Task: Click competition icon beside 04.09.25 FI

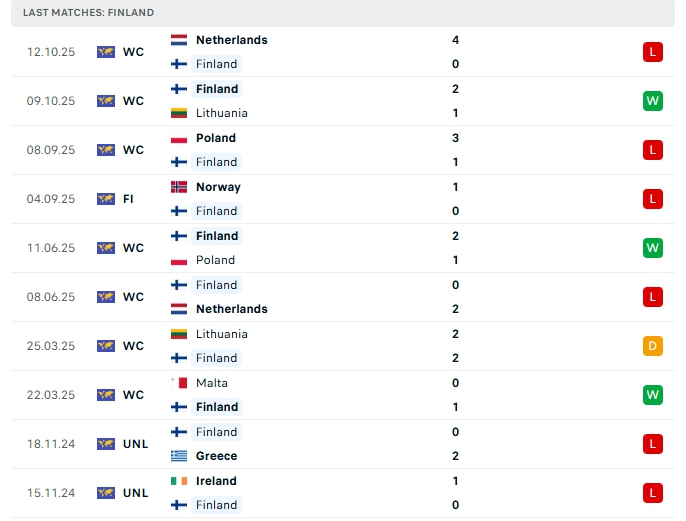Action: click(x=106, y=199)
